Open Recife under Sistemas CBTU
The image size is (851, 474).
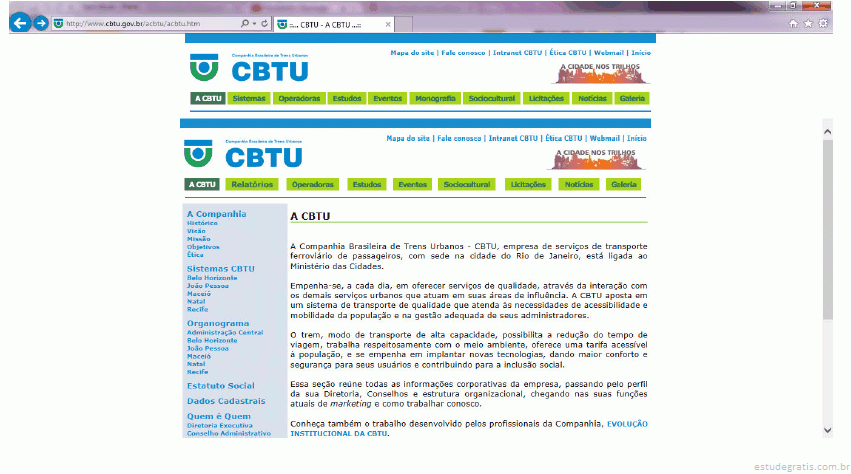click(197, 309)
